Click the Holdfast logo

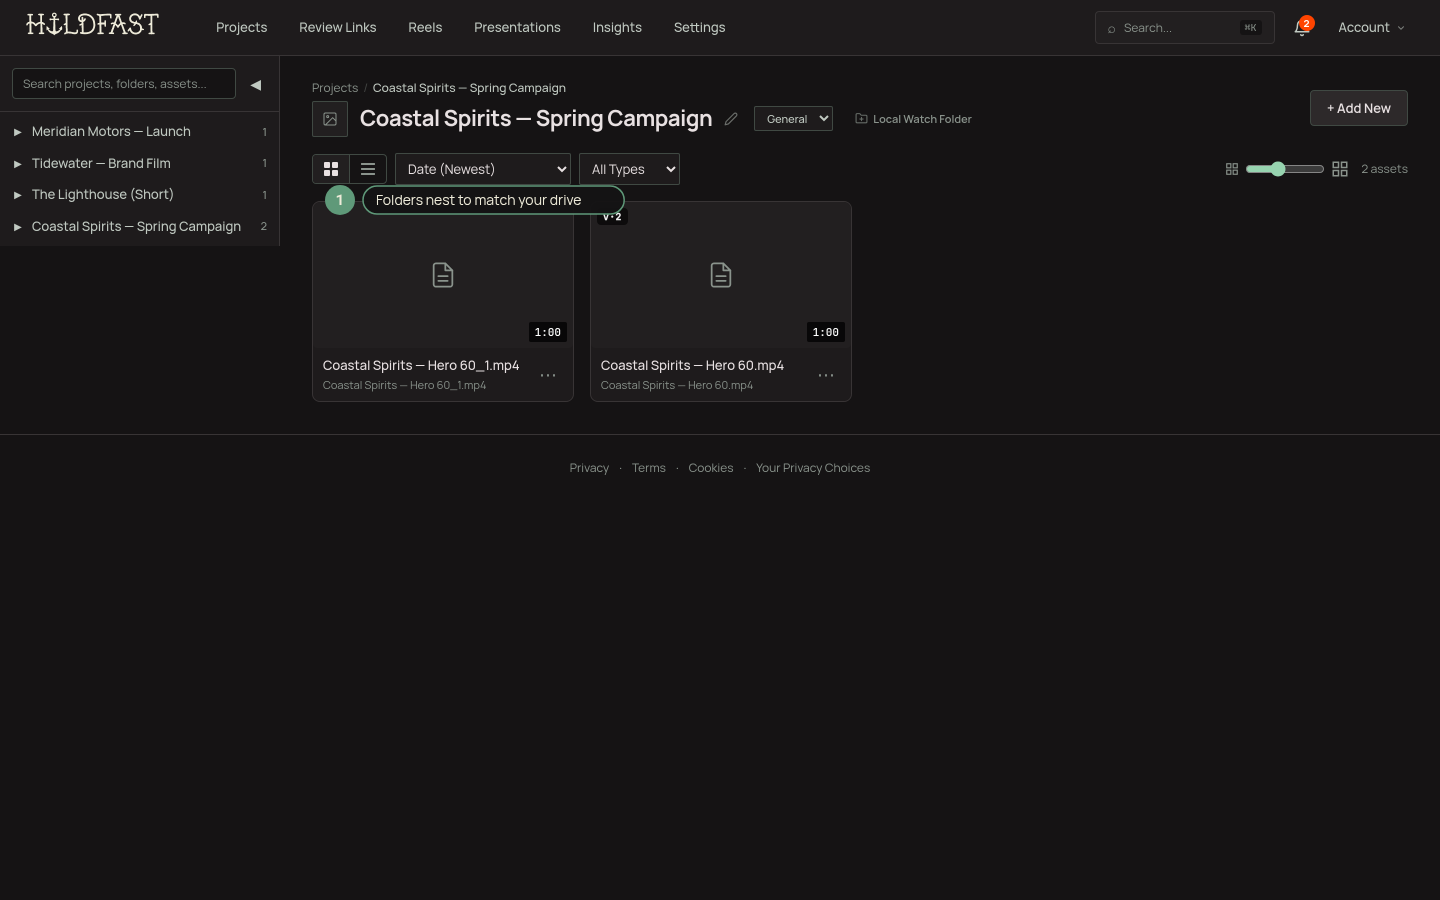click(92, 24)
